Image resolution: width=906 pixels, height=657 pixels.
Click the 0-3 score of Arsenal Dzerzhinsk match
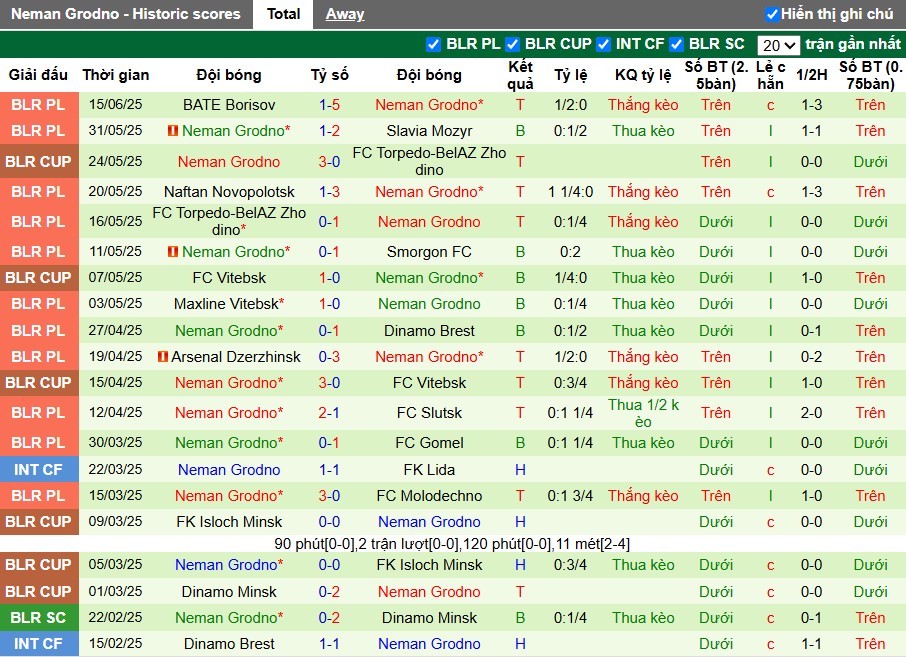point(329,357)
